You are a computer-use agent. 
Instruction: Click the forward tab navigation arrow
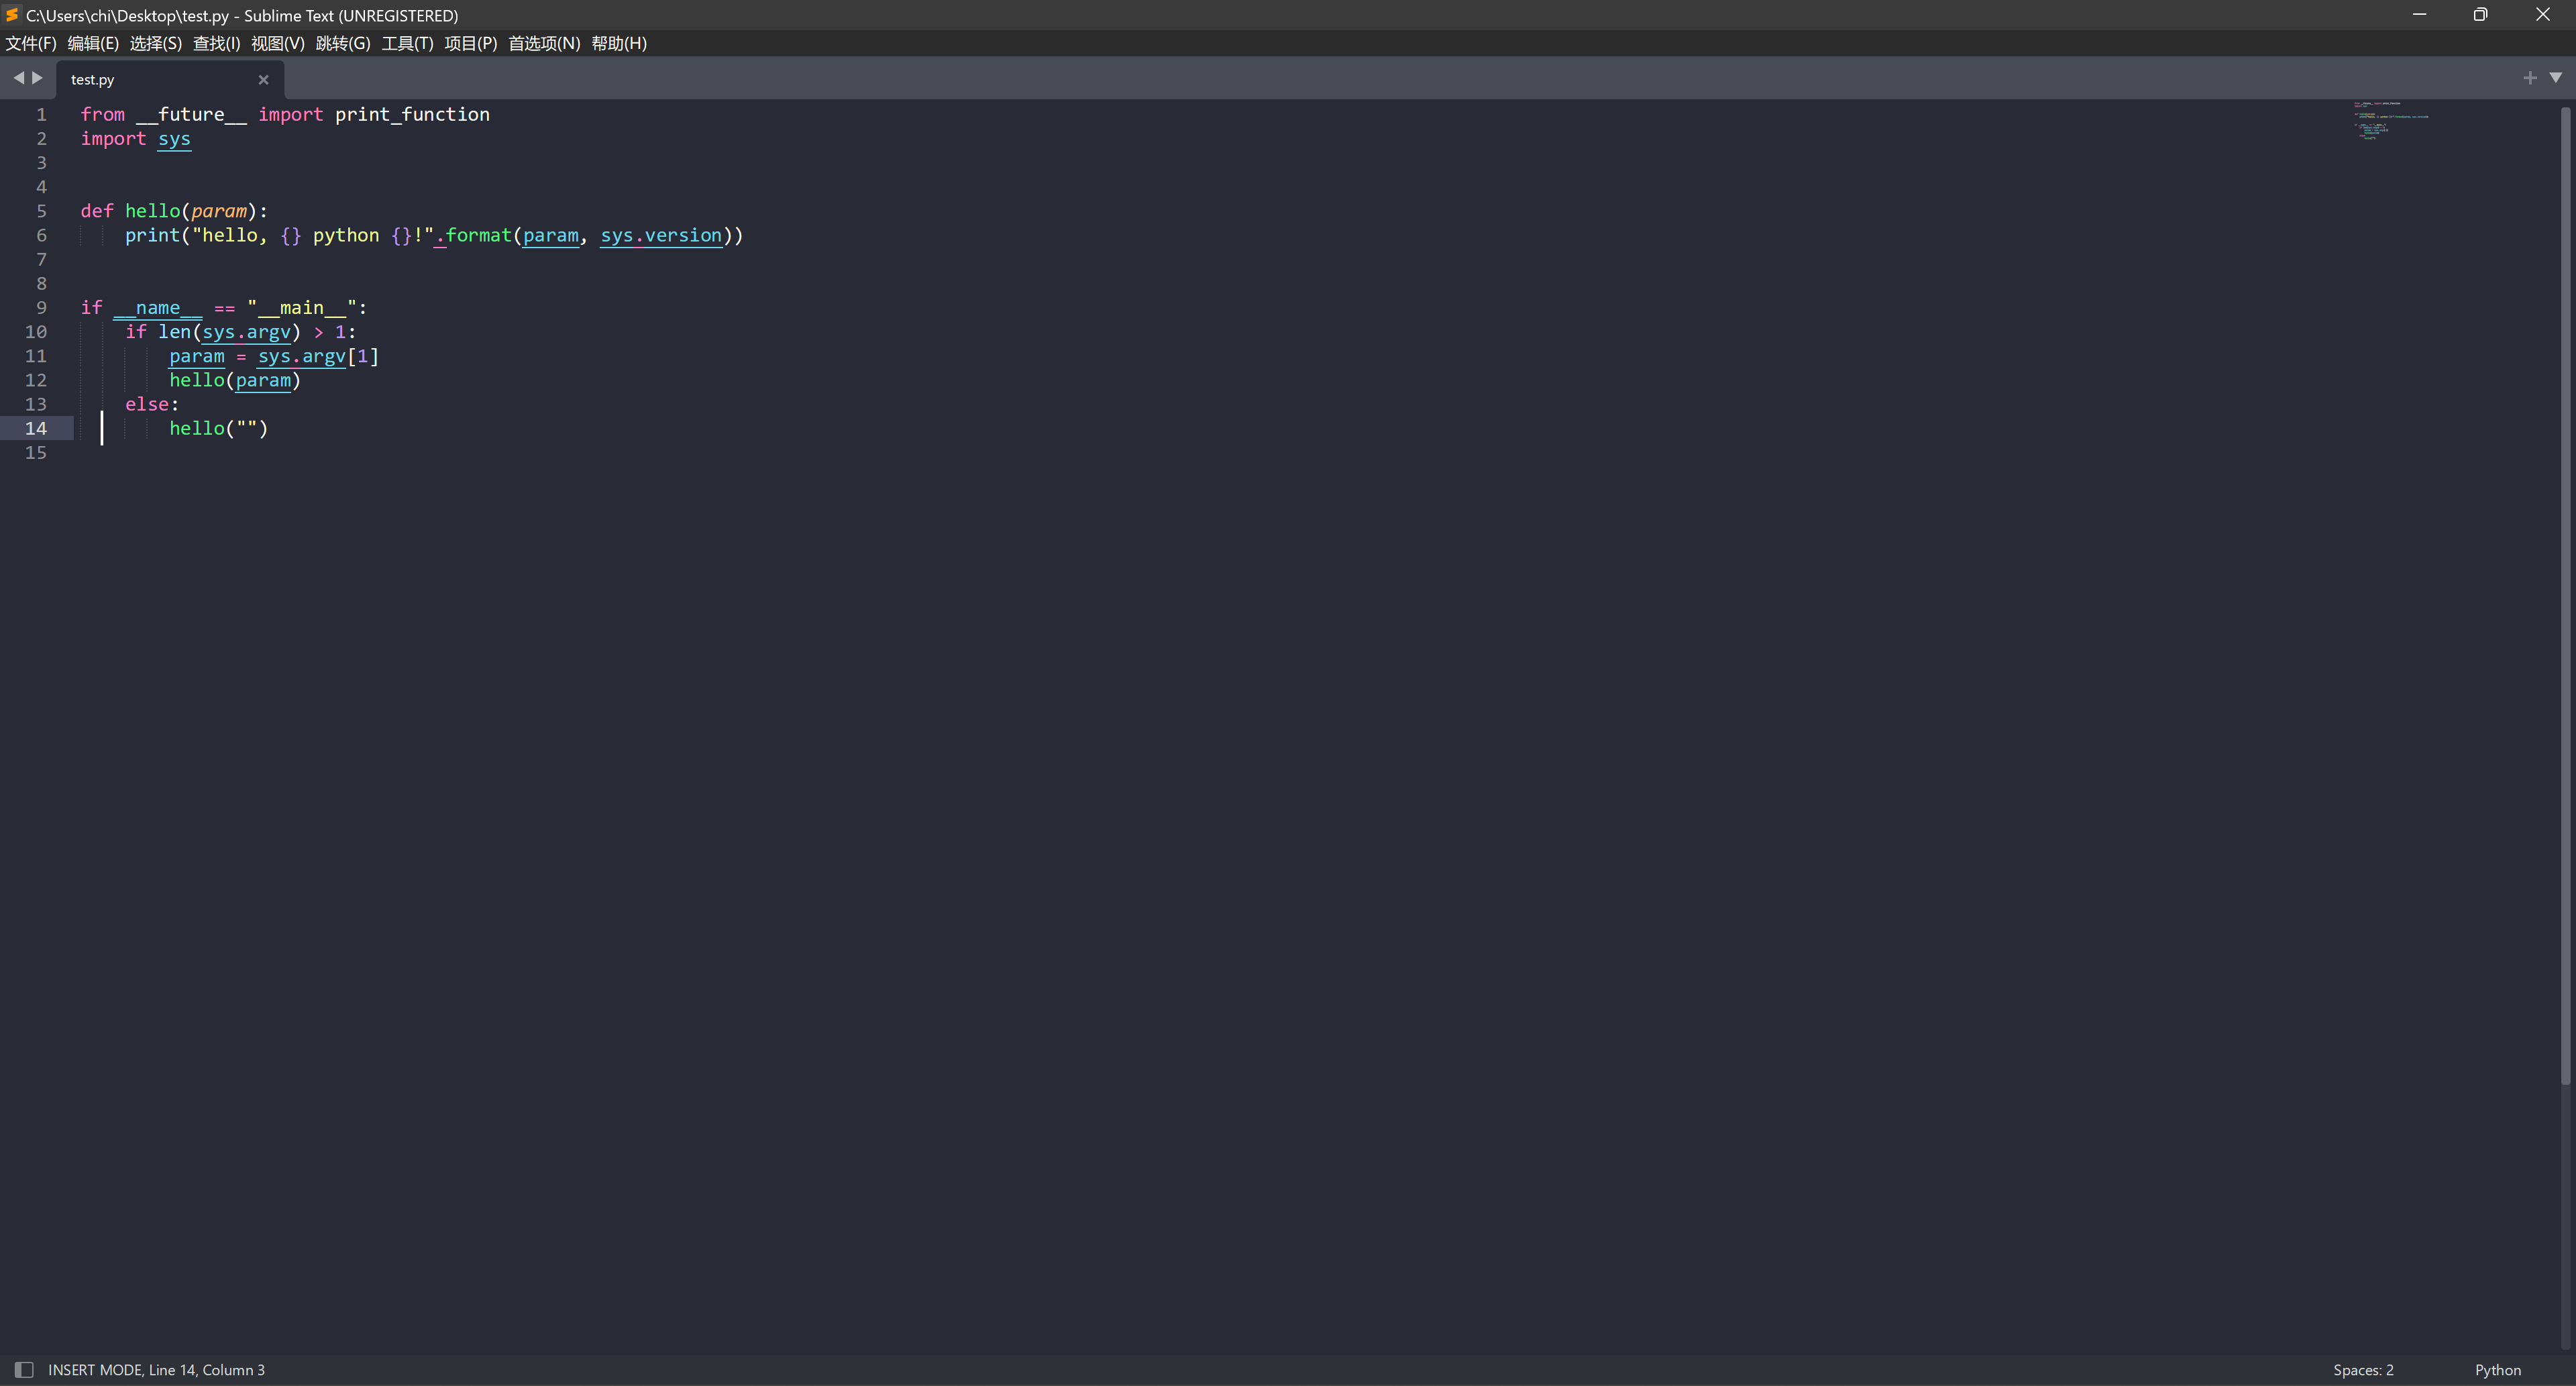click(x=38, y=78)
